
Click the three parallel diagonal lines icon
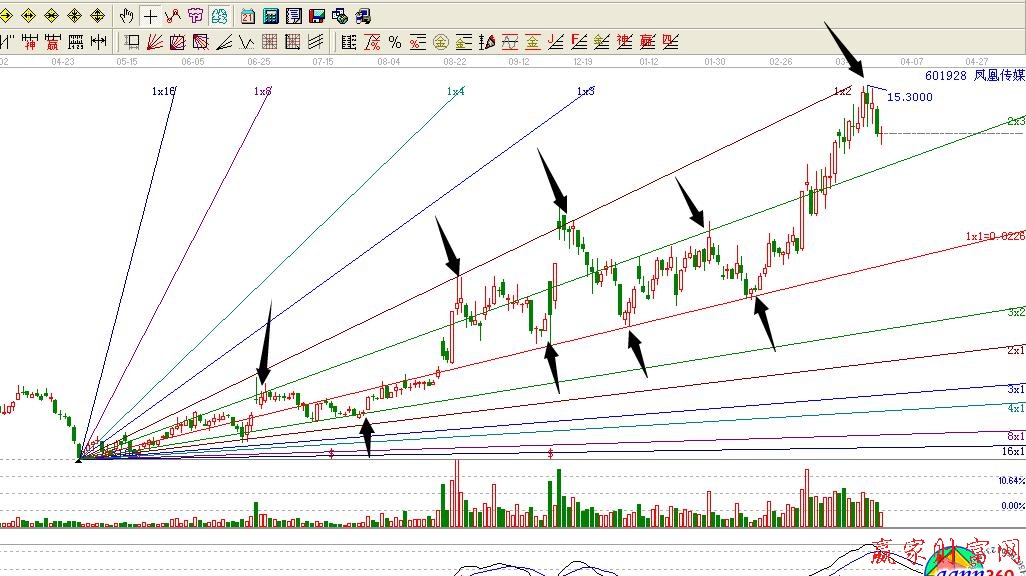pyautogui.click(x=316, y=42)
